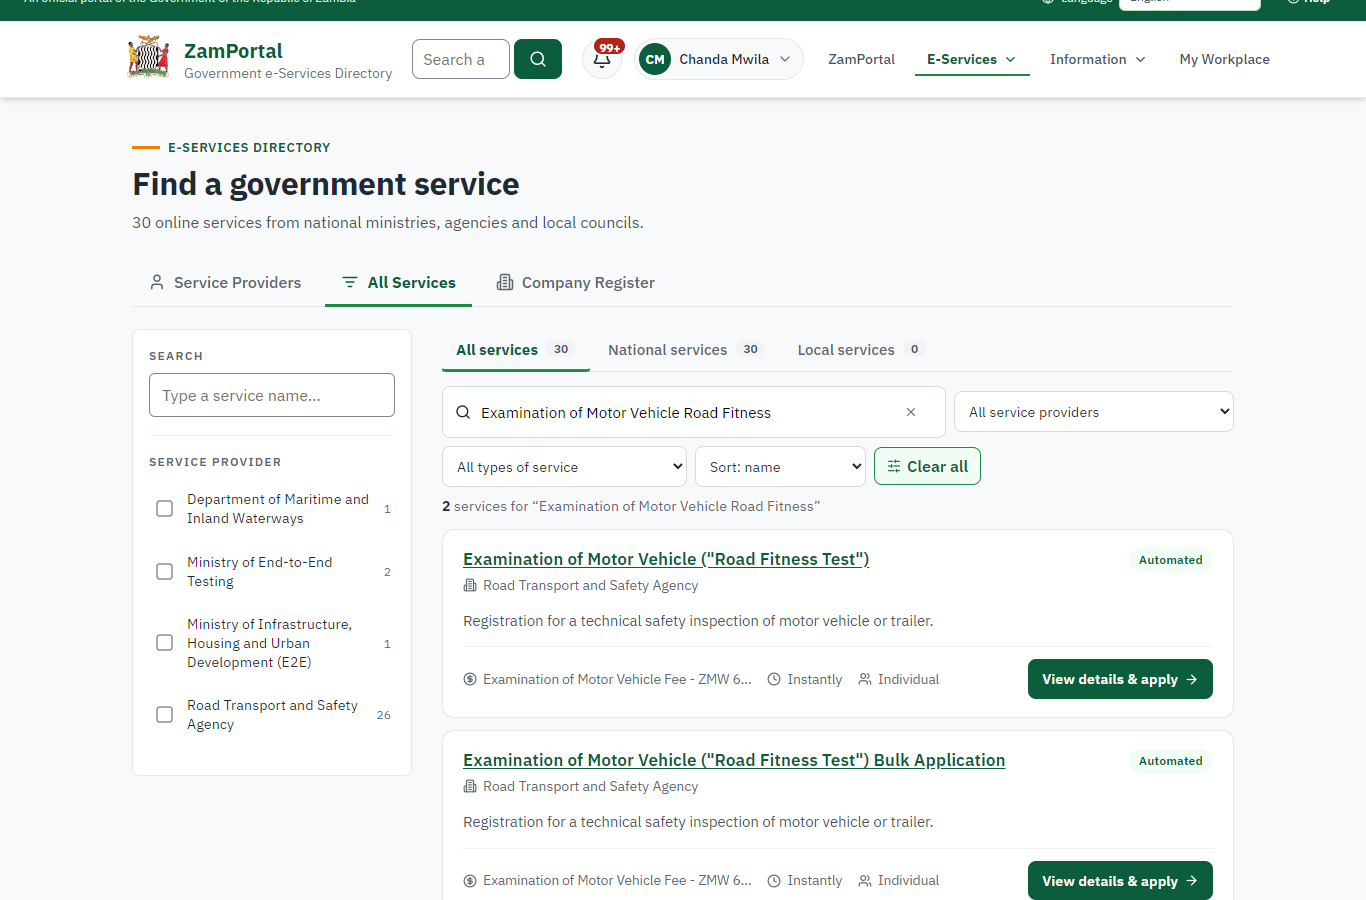Image resolution: width=1366 pixels, height=900 pixels.
Task: Open Examination of Motor Vehicle Road Fitness Test link
Action: point(666,559)
